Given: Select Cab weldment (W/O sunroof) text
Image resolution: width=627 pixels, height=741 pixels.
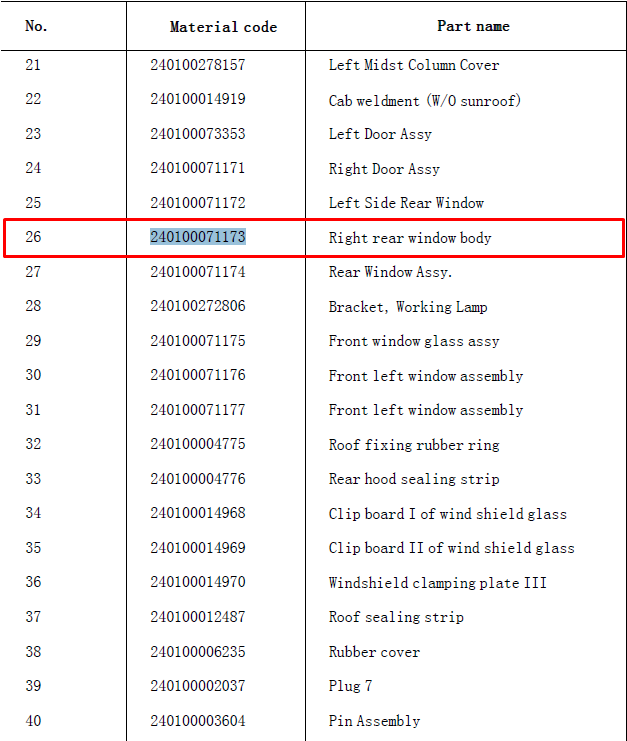Looking at the screenshot, I should click(x=425, y=100).
